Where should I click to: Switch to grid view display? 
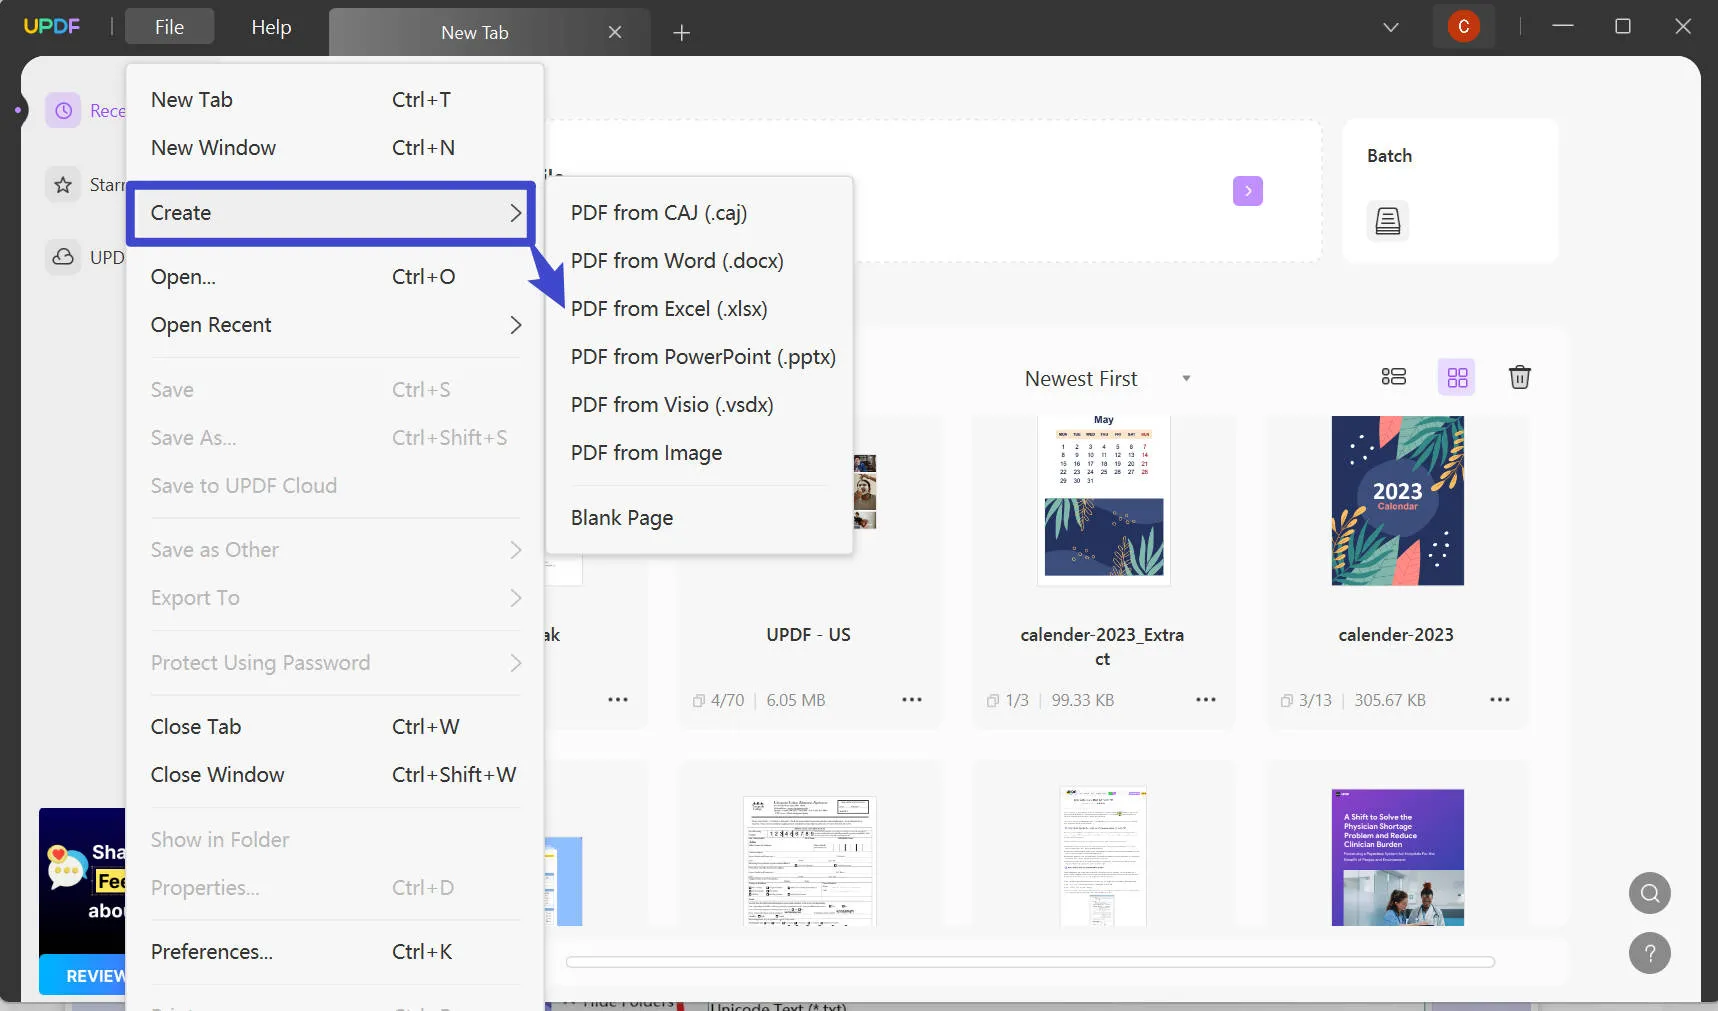click(x=1456, y=377)
